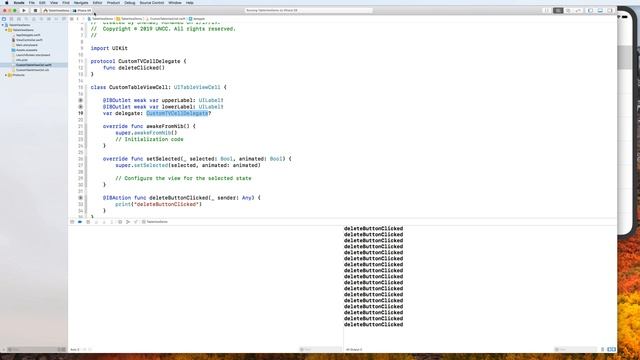Screen dimensions: 640x360
Task: Click the variables view filter field
Action: (320, 349)
